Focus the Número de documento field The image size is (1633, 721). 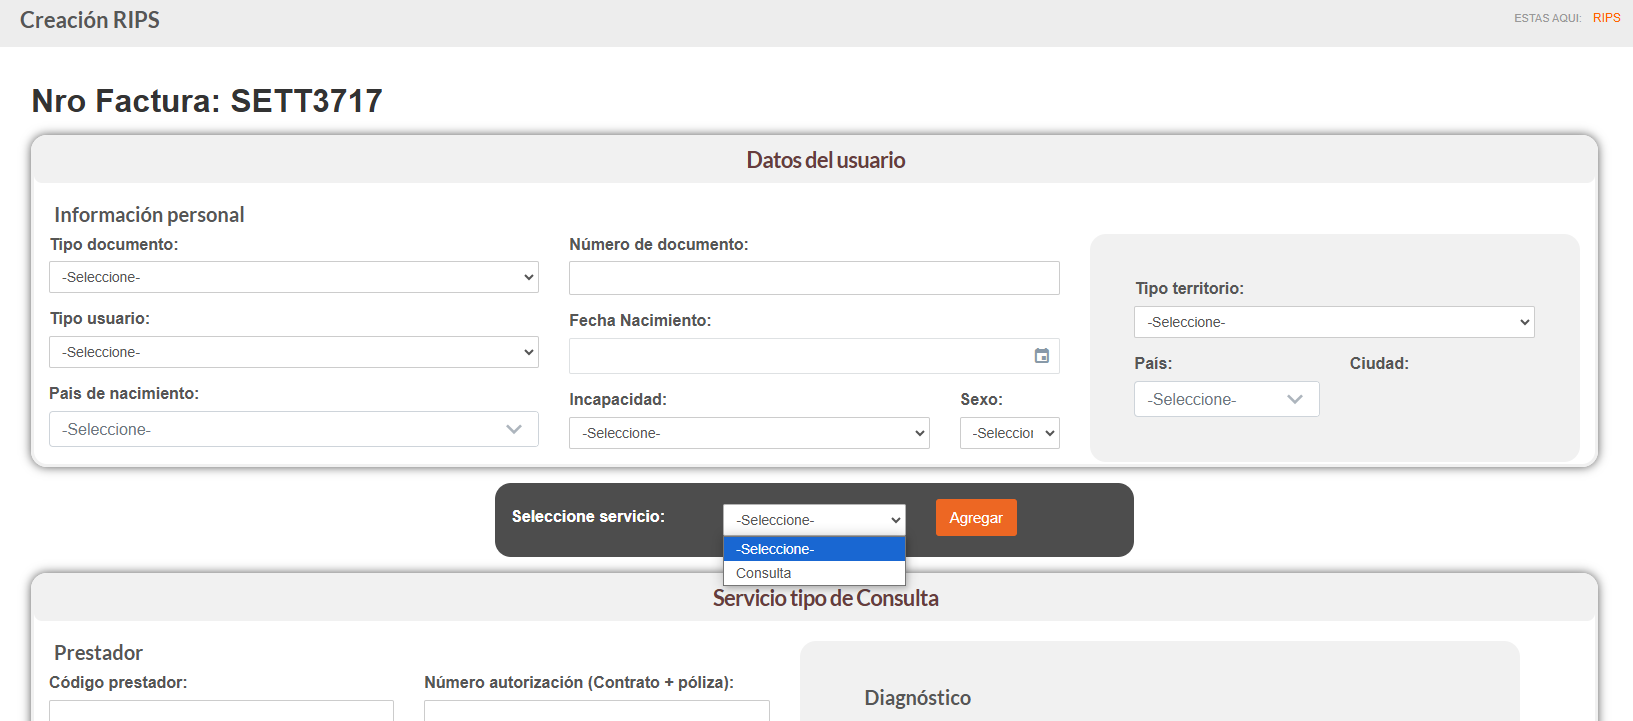(x=814, y=278)
